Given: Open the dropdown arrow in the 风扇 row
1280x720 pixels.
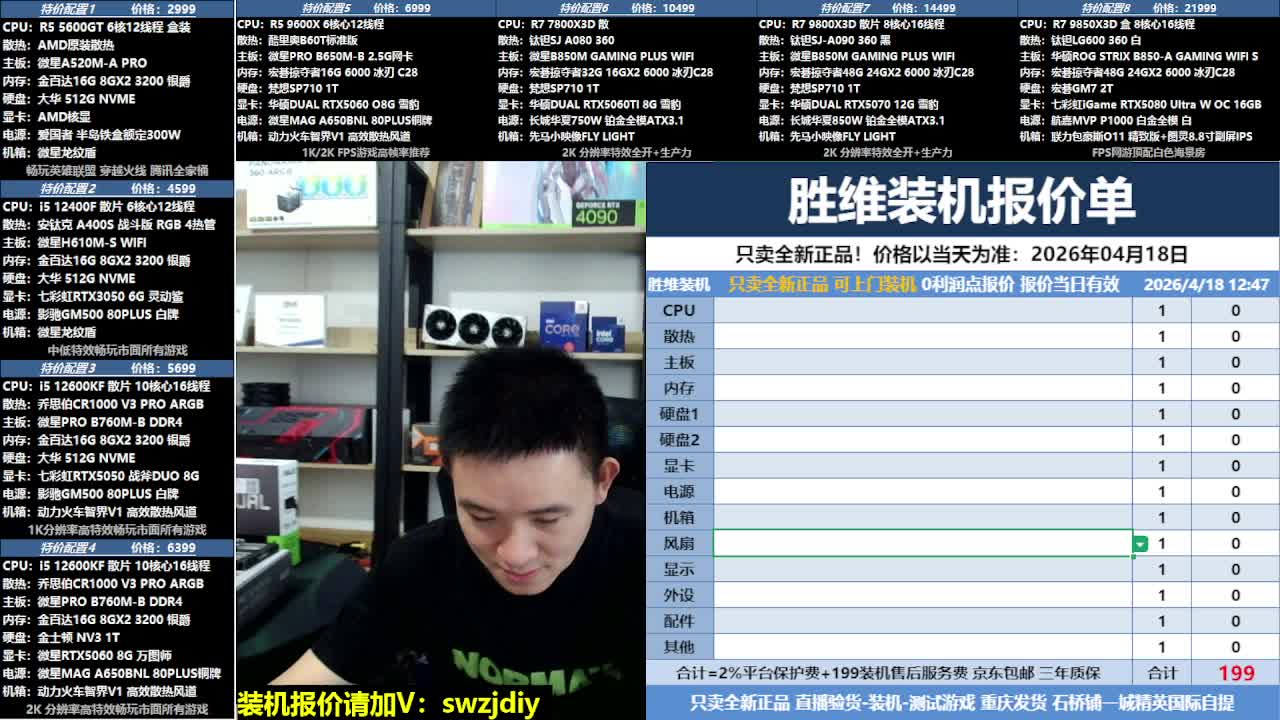Looking at the screenshot, I should [x=1140, y=544].
